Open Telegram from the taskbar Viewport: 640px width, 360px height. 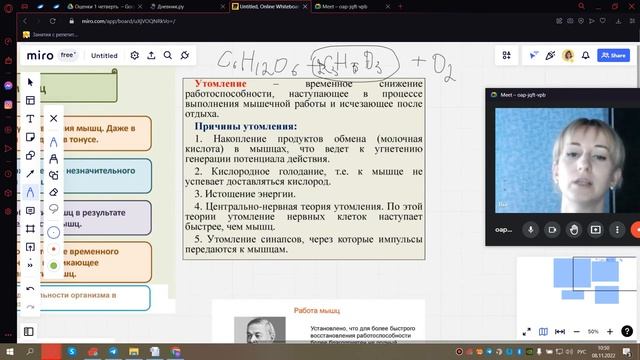coord(113,351)
